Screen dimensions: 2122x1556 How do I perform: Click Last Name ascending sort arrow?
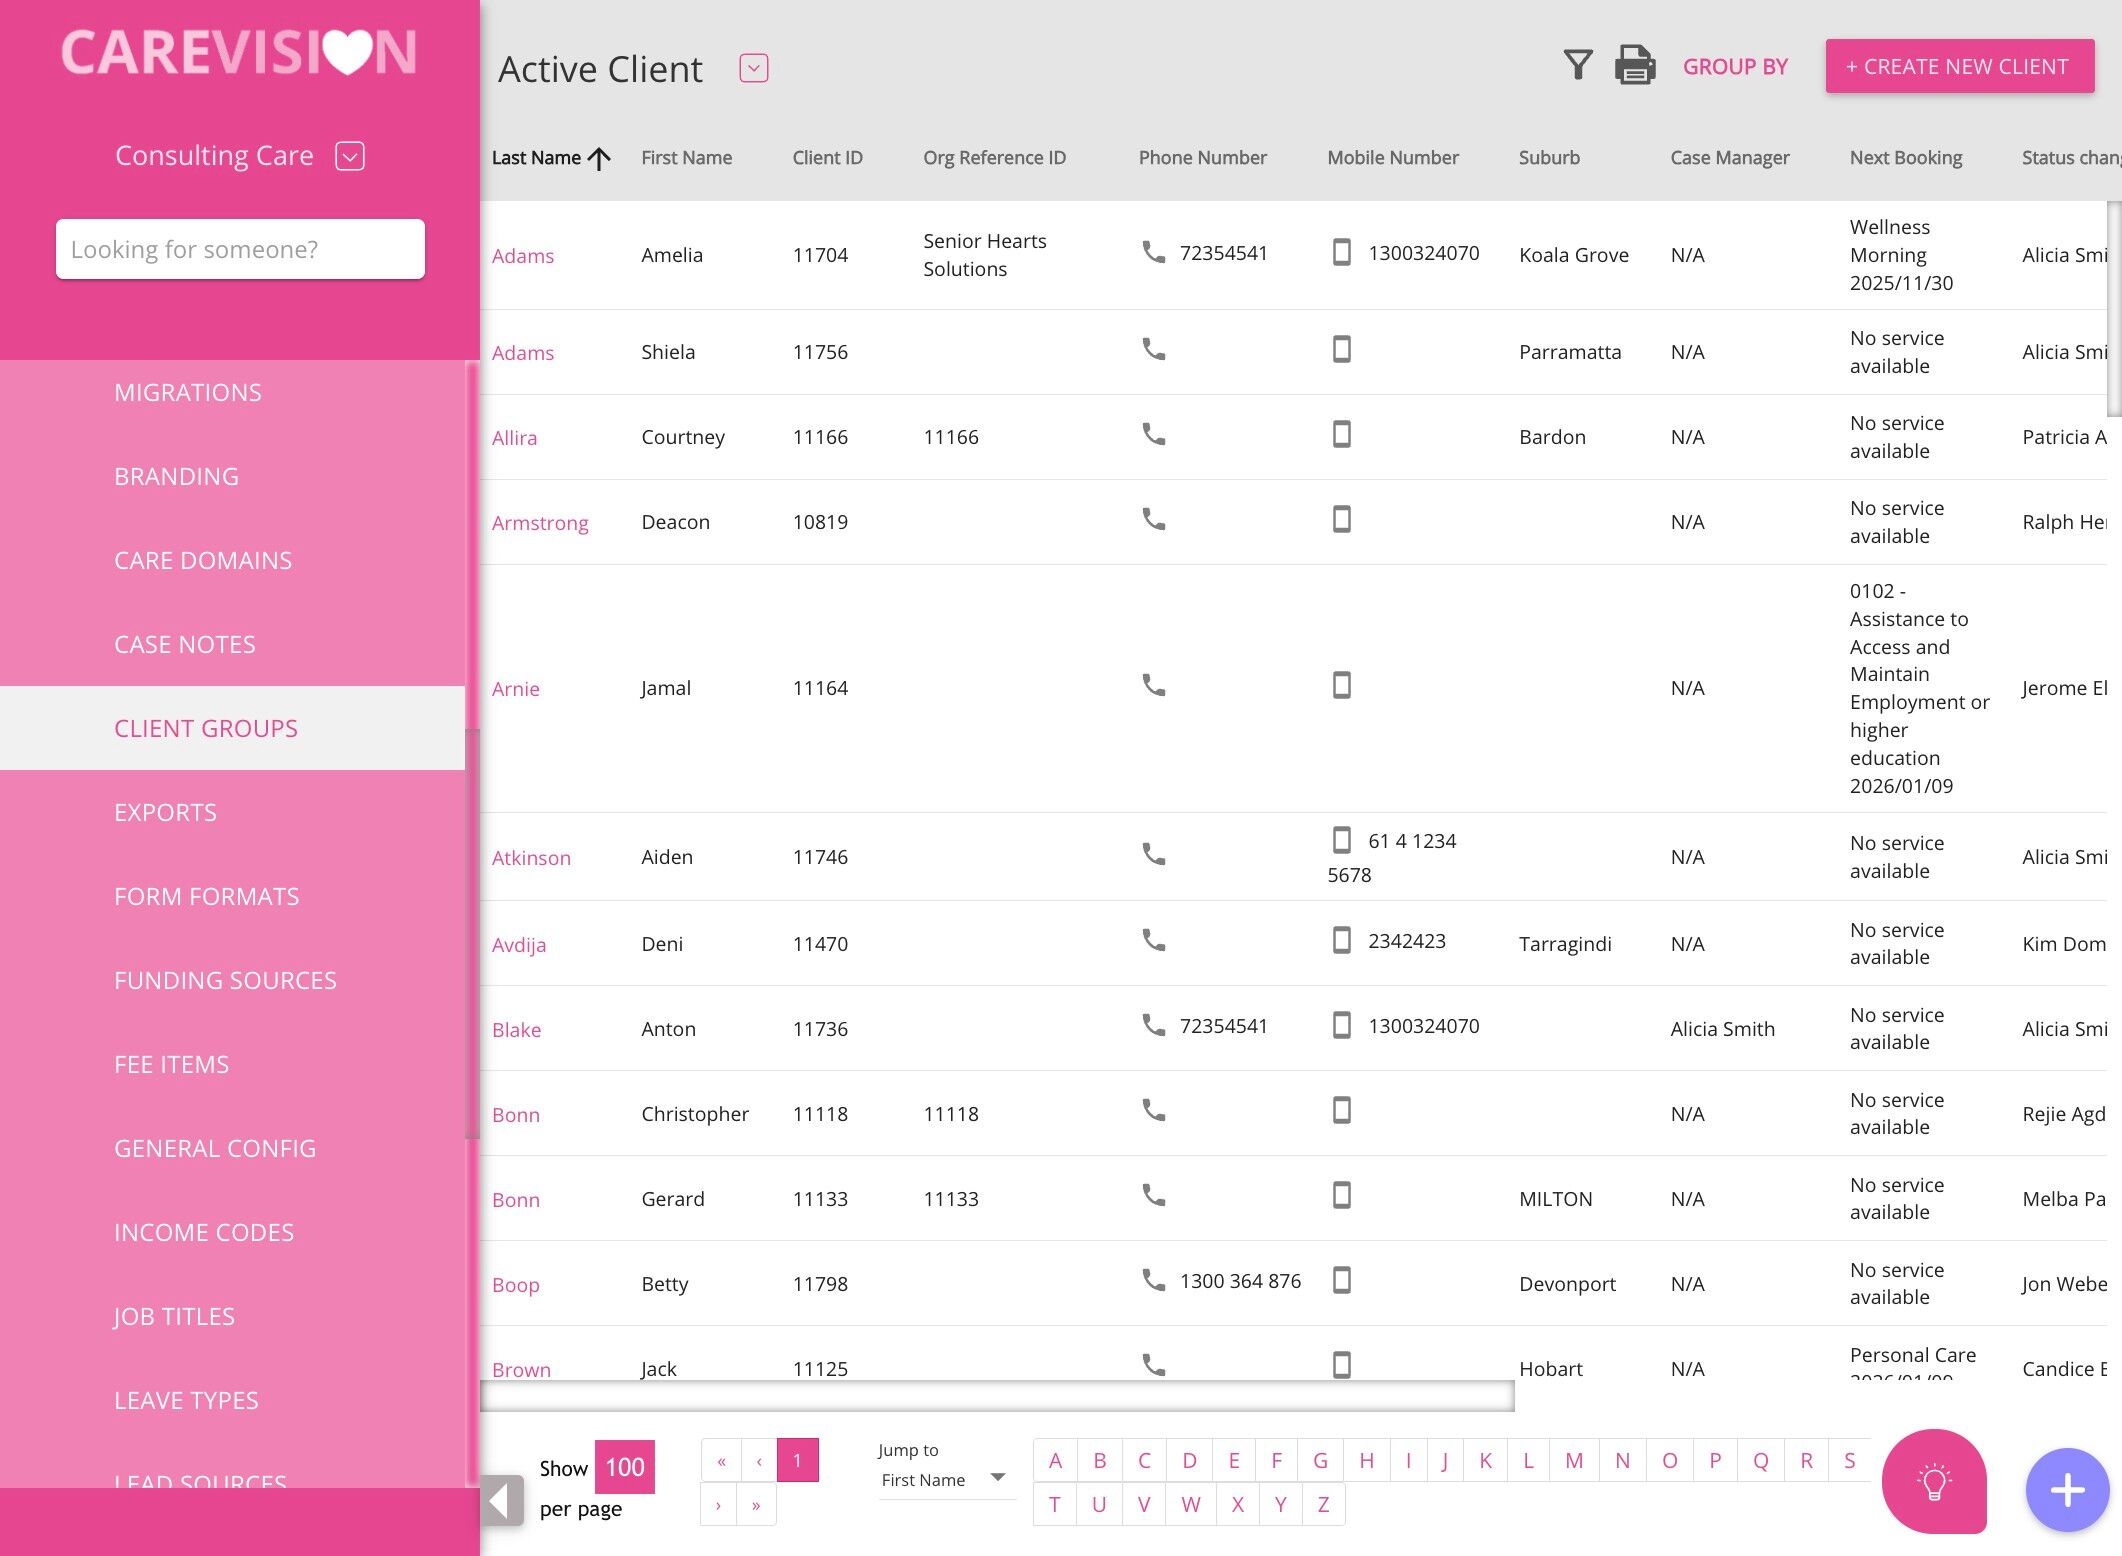tap(599, 159)
